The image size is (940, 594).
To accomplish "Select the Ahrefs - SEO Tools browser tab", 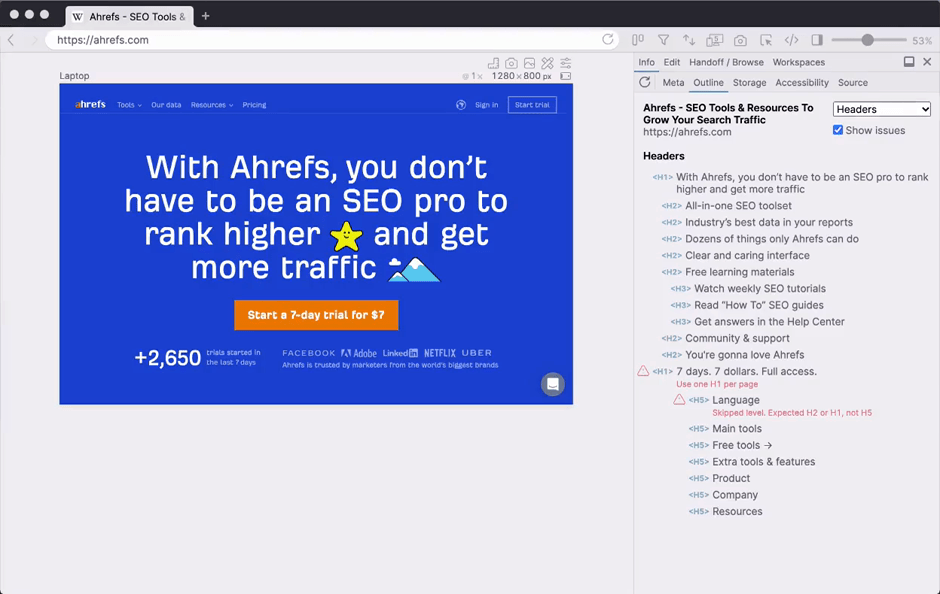I will coord(129,17).
